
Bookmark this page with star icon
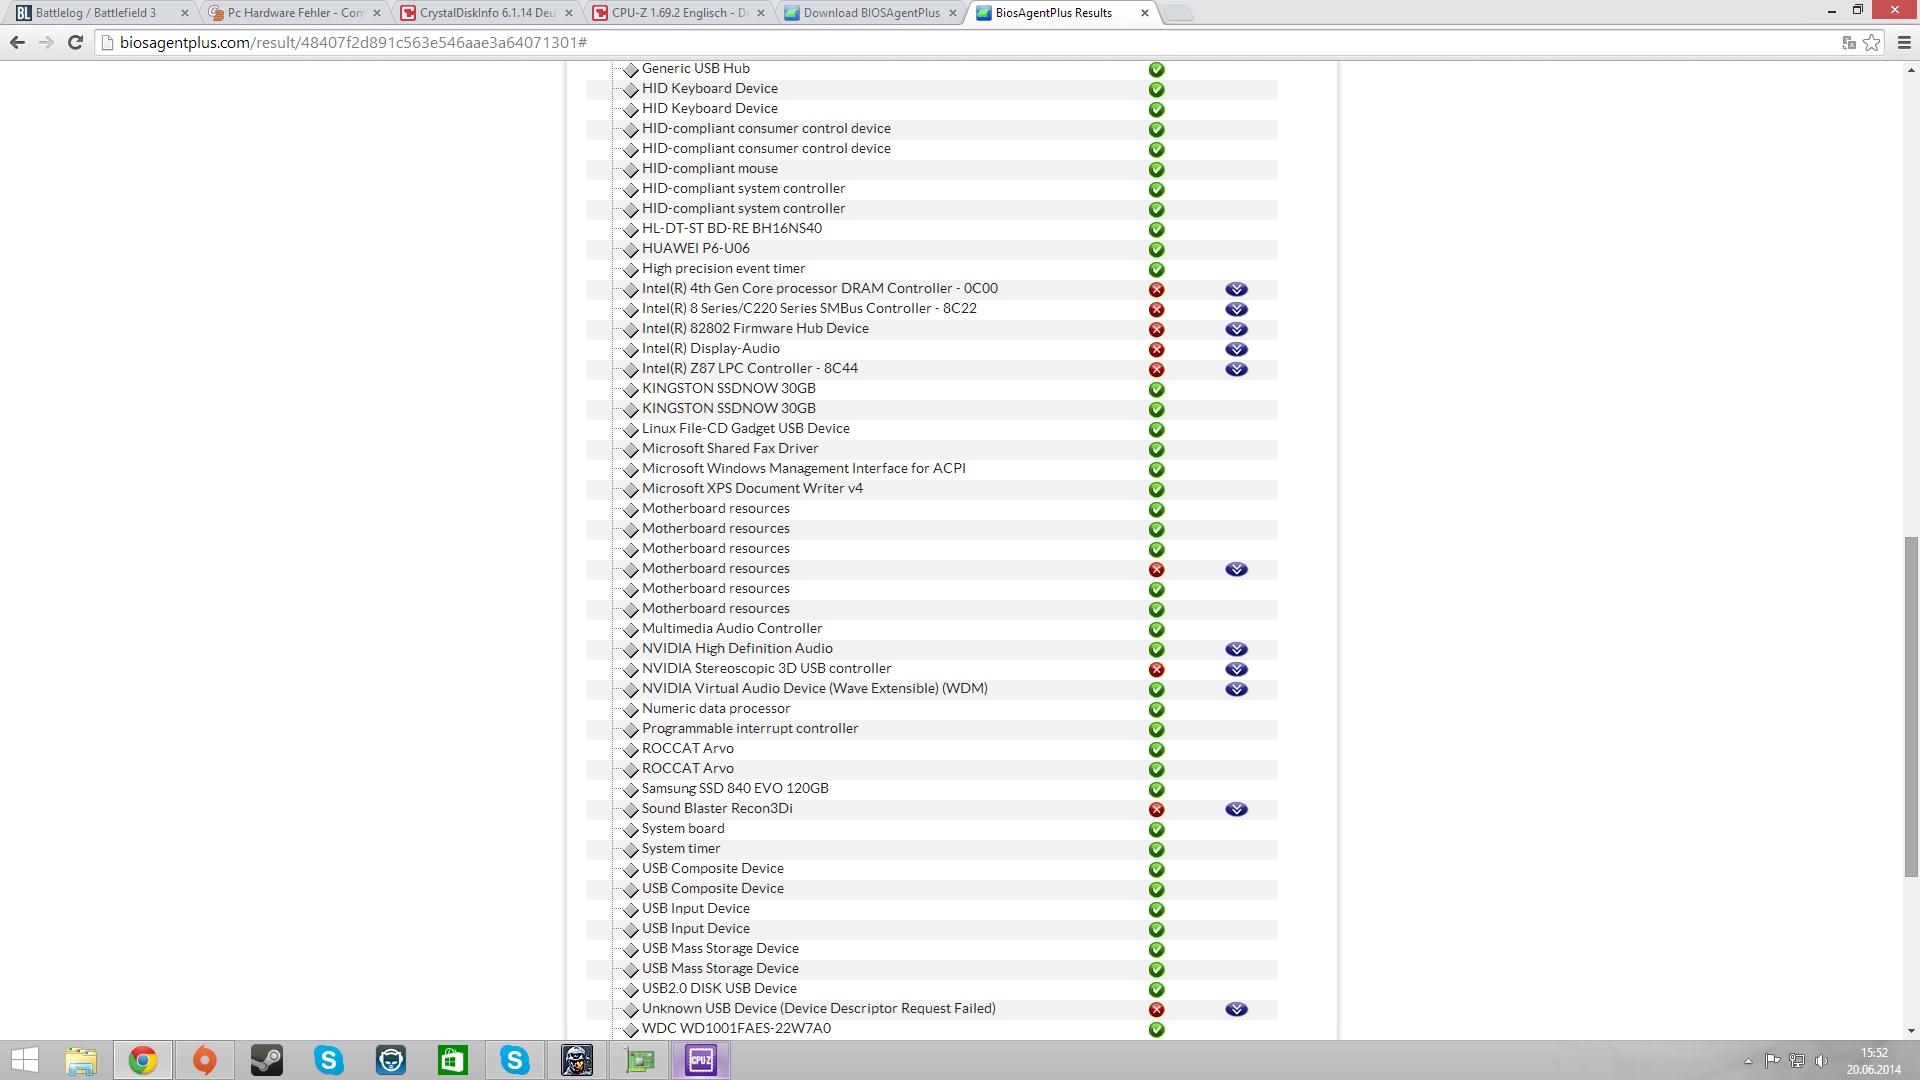tap(1871, 42)
